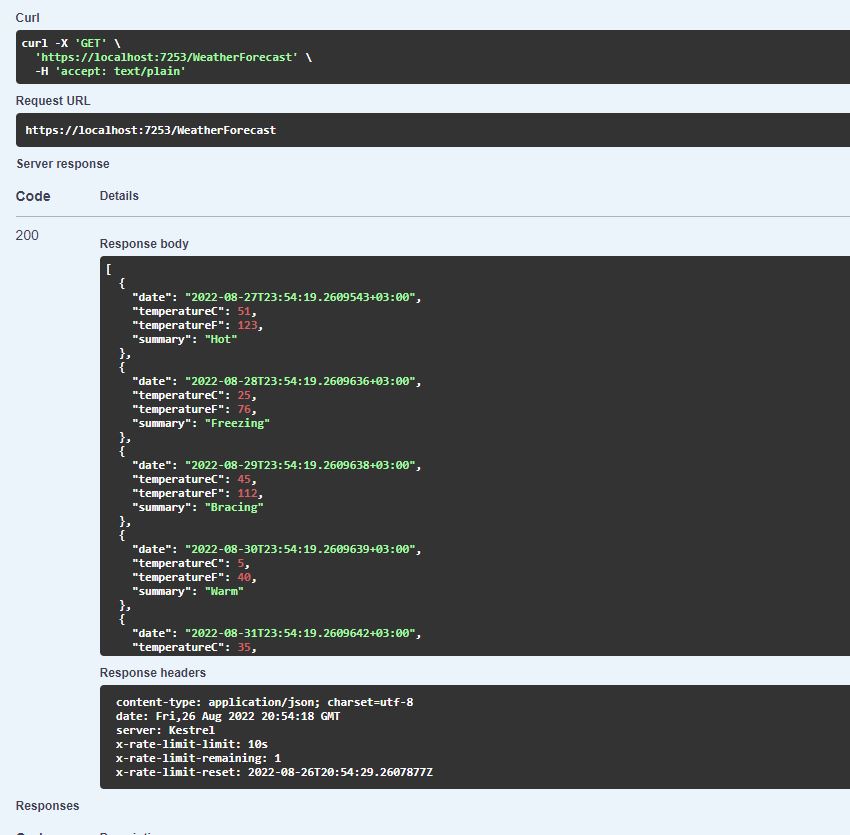Image resolution: width=850 pixels, height=835 pixels.
Task: Click the temperatureF value 112
Action: 248,493
